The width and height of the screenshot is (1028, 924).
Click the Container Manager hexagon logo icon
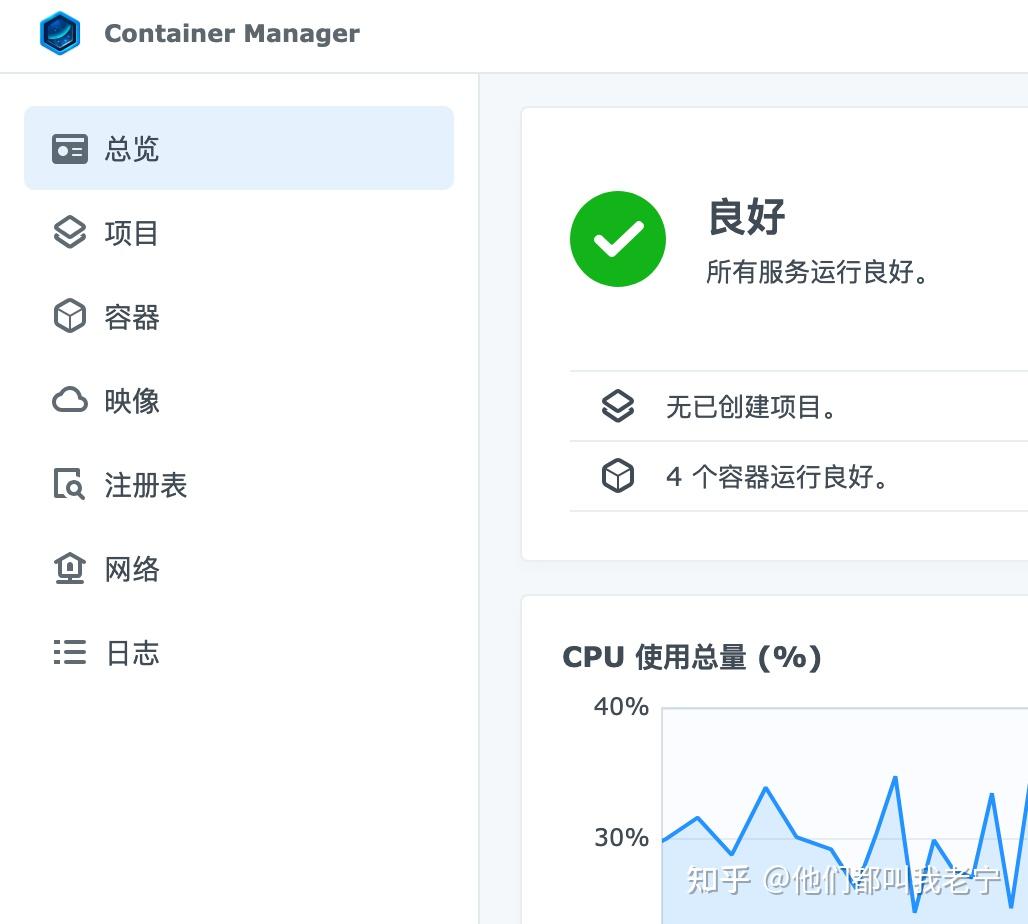click(59, 33)
